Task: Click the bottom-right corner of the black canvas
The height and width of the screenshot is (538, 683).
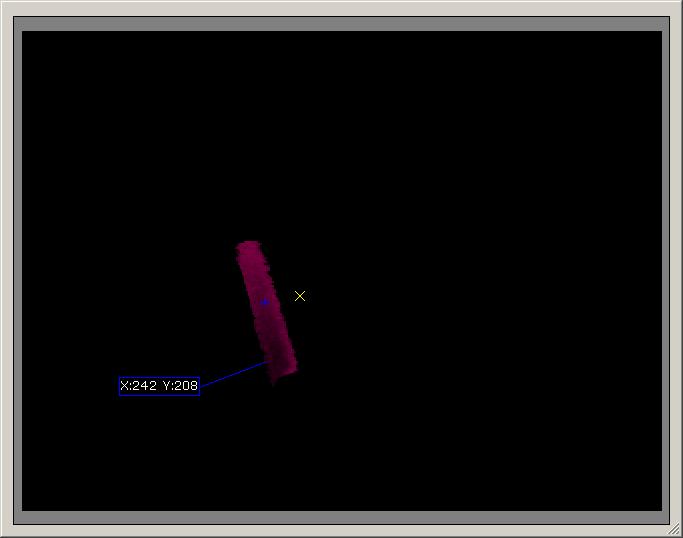Action: 660,508
